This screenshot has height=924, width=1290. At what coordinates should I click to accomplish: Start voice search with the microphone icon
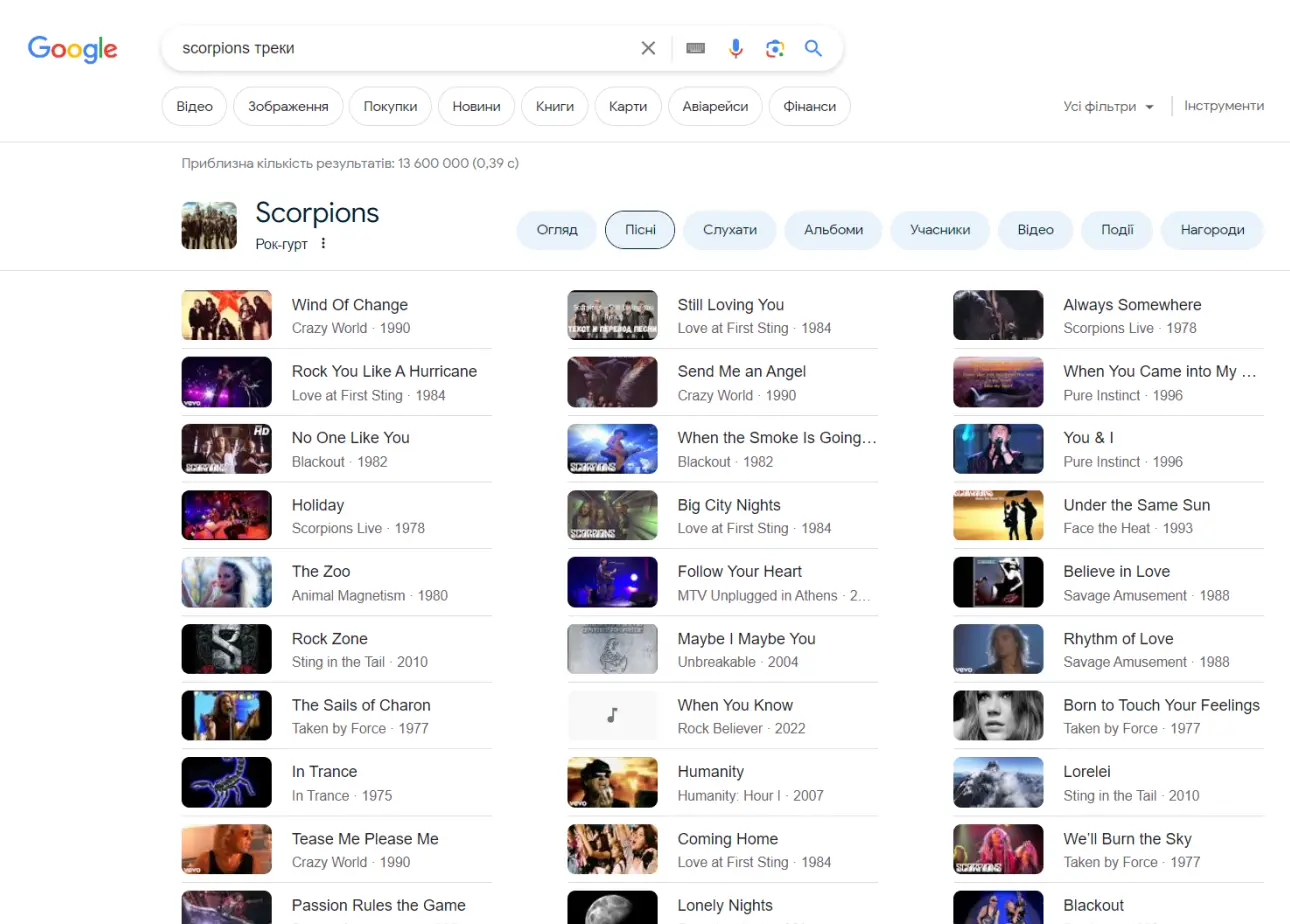pos(736,48)
